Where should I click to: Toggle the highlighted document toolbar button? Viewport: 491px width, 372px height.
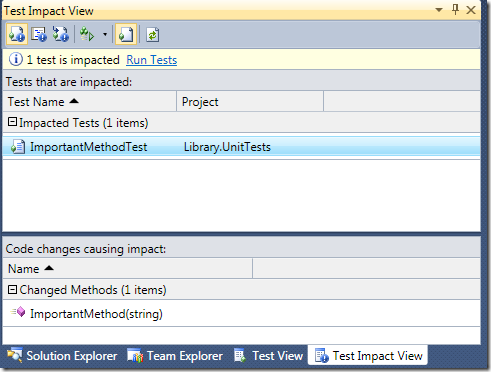click(126, 34)
